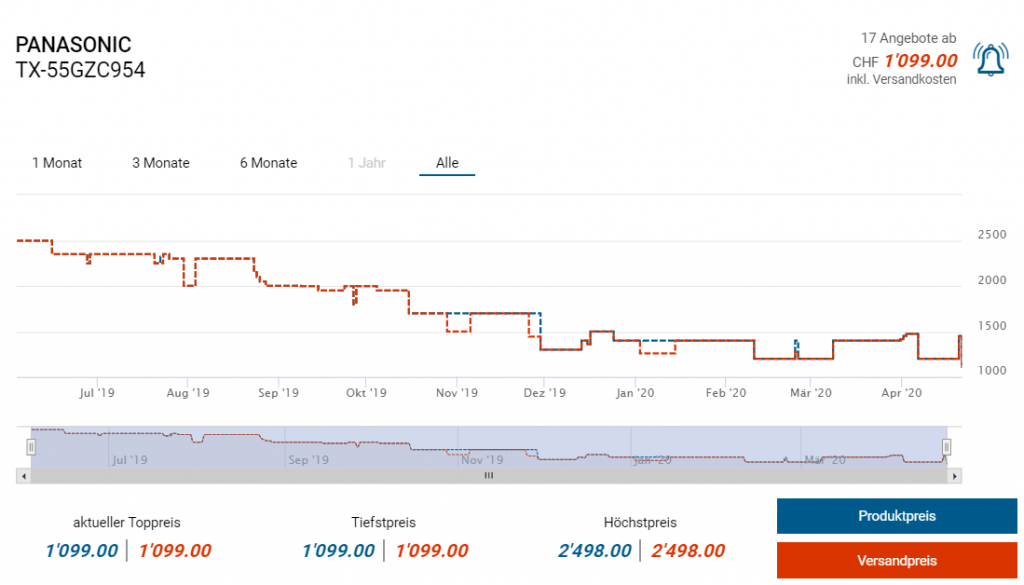1024x585 pixels.
Task: Click the aktueller Toppreis red 1'099.00 value
Action: pyautogui.click(x=175, y=550)
